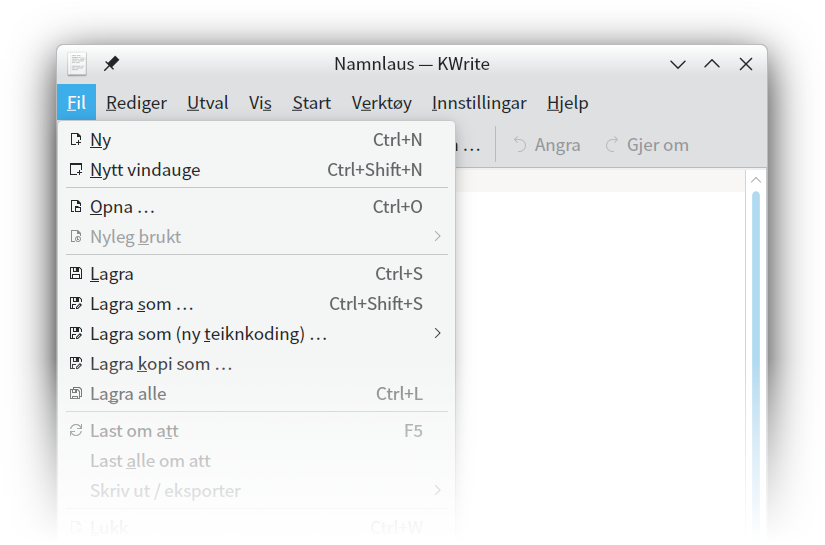Viewport: 825px width, 545px height.
Task: Click the save-as icon beside Lagra som …
Action: [x=76, y=304]
